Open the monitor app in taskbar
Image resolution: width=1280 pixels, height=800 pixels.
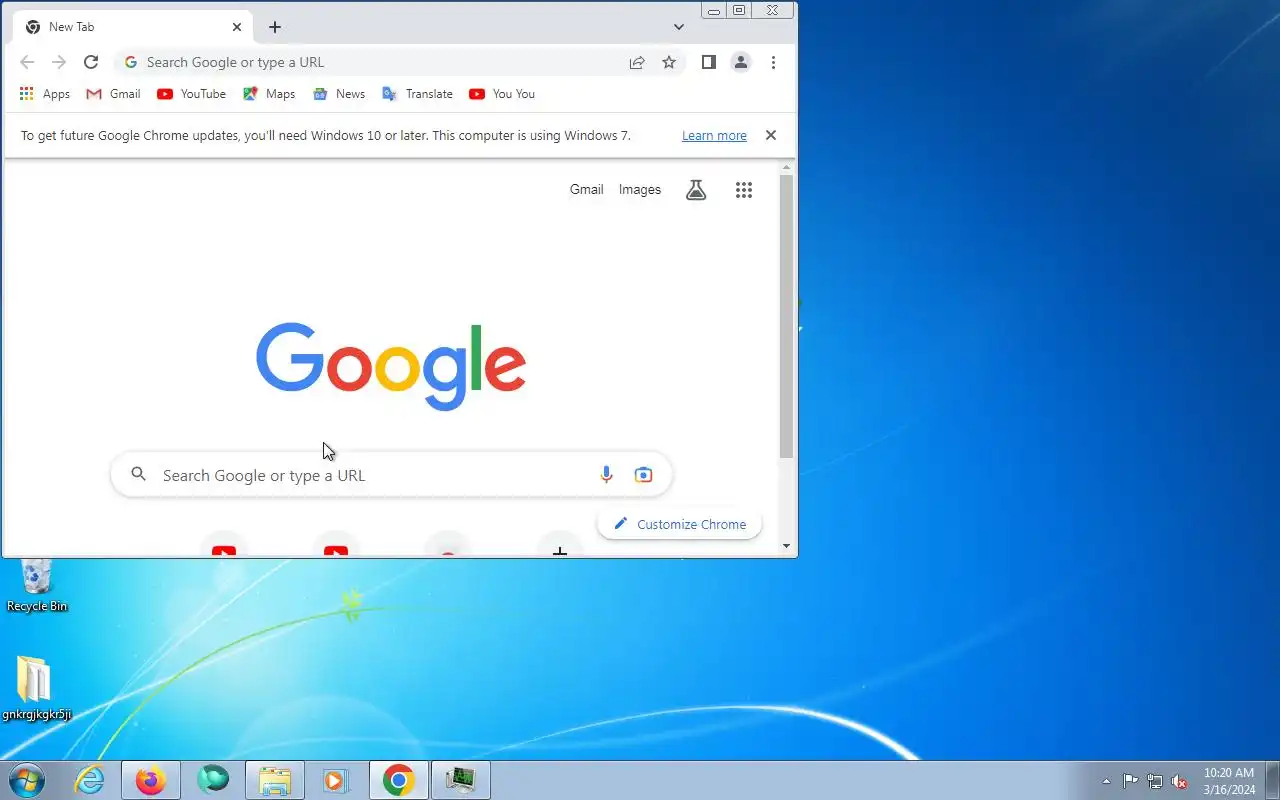461,780
